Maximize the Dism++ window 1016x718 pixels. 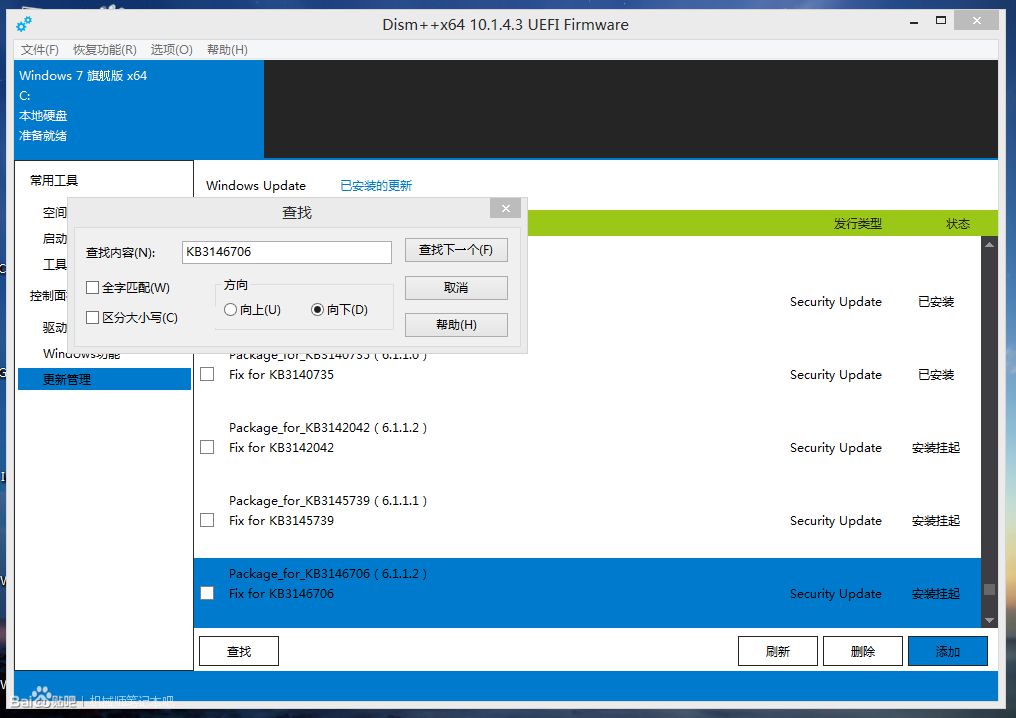[941, 21]
